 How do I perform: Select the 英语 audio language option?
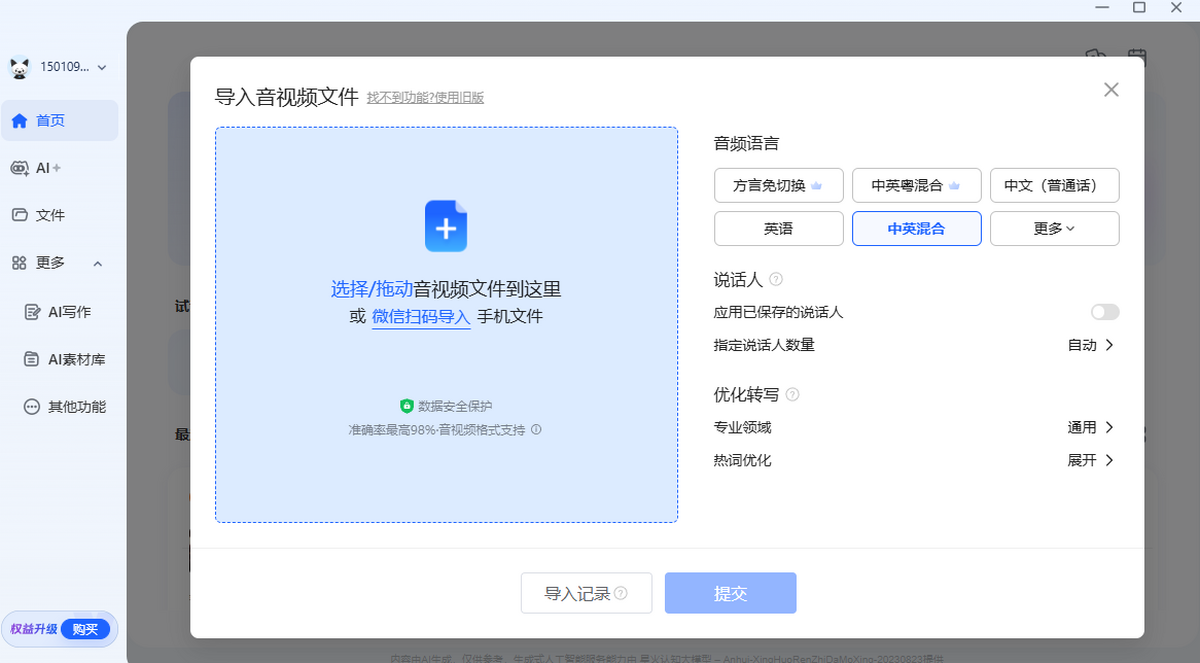tap(778, 228)
